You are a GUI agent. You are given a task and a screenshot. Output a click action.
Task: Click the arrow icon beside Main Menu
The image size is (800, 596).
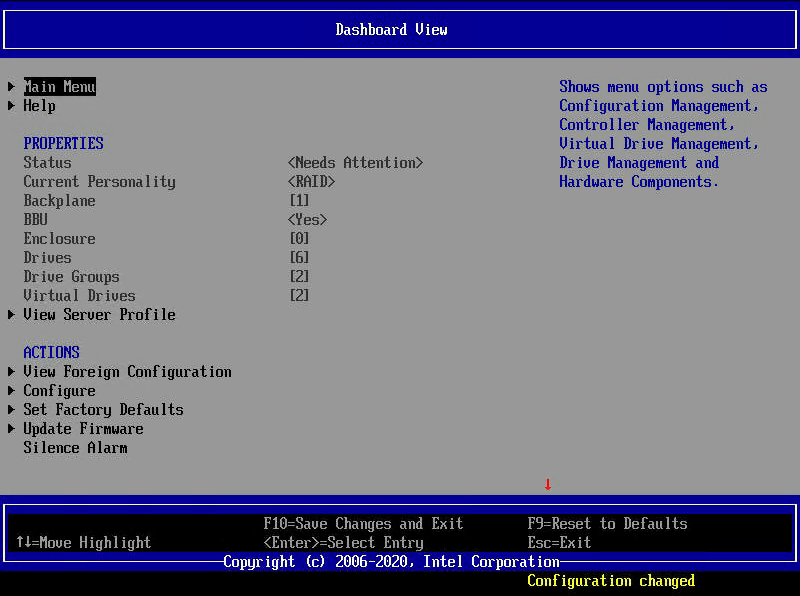pyautogui.click(x=11, y=86)
